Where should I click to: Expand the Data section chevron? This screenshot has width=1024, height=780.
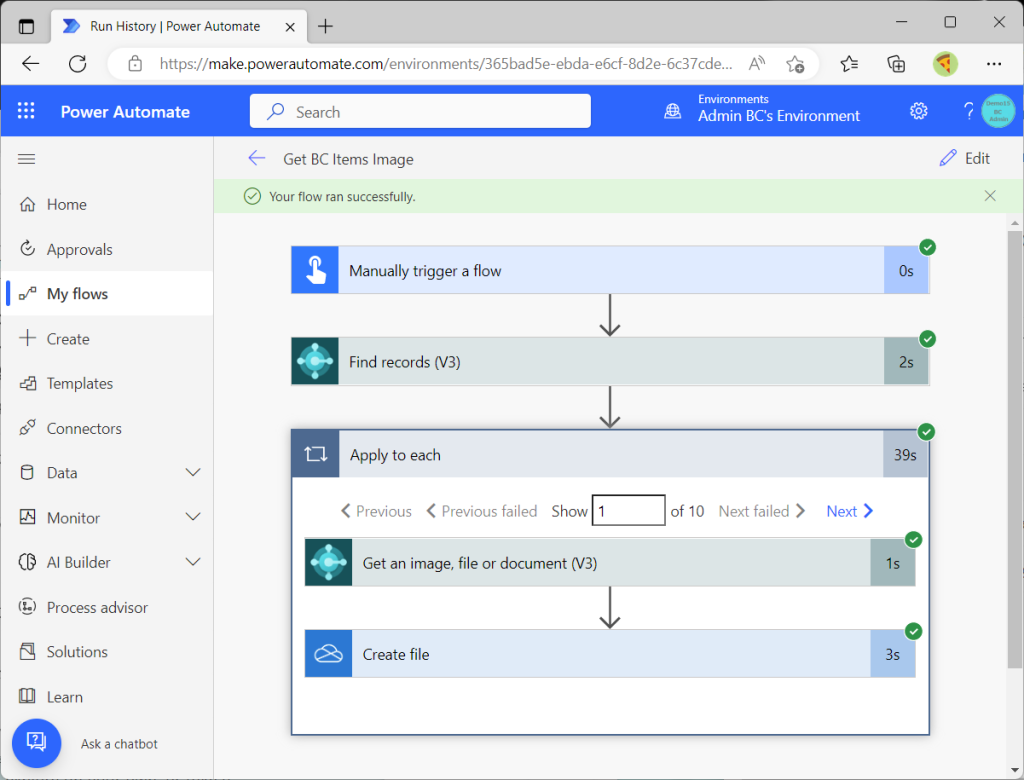click(x=193, y=472)
